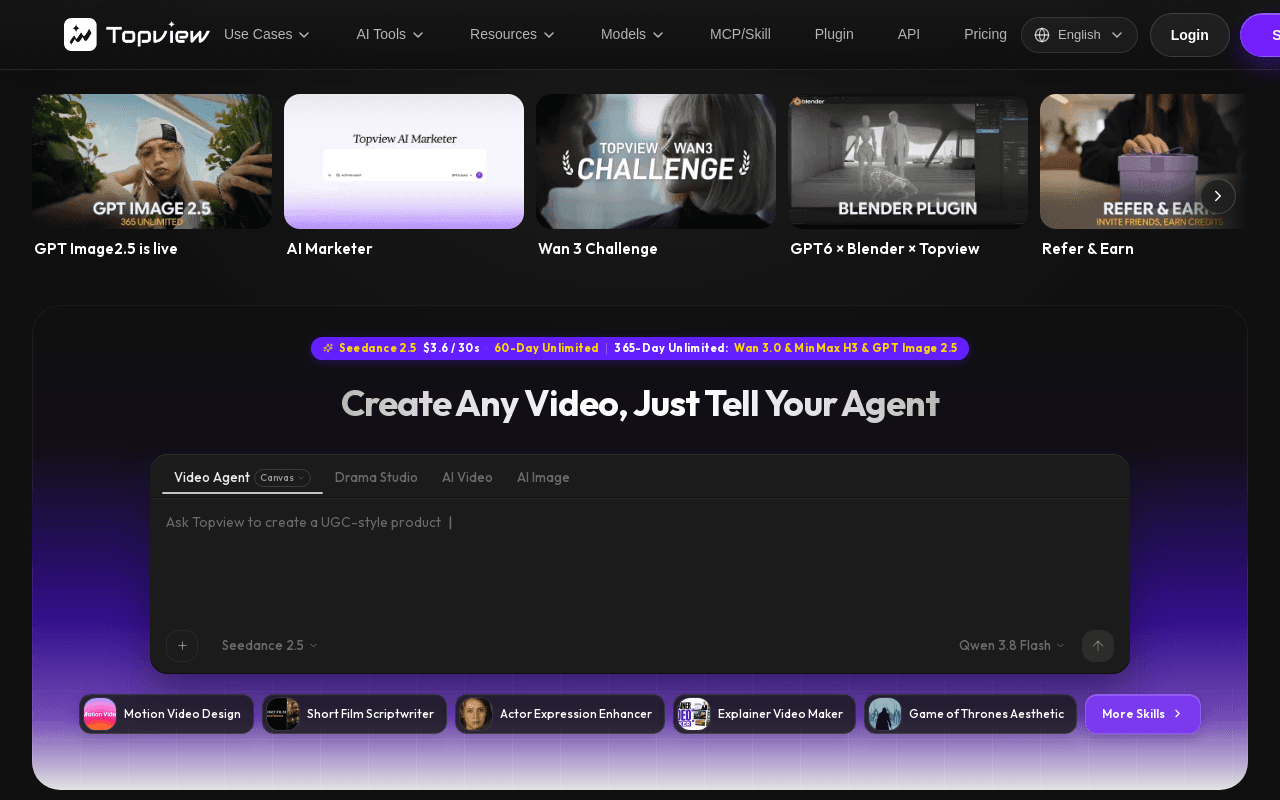
Task: Click the '60-Day Unlimited' banner text
Action: point(546,348)
